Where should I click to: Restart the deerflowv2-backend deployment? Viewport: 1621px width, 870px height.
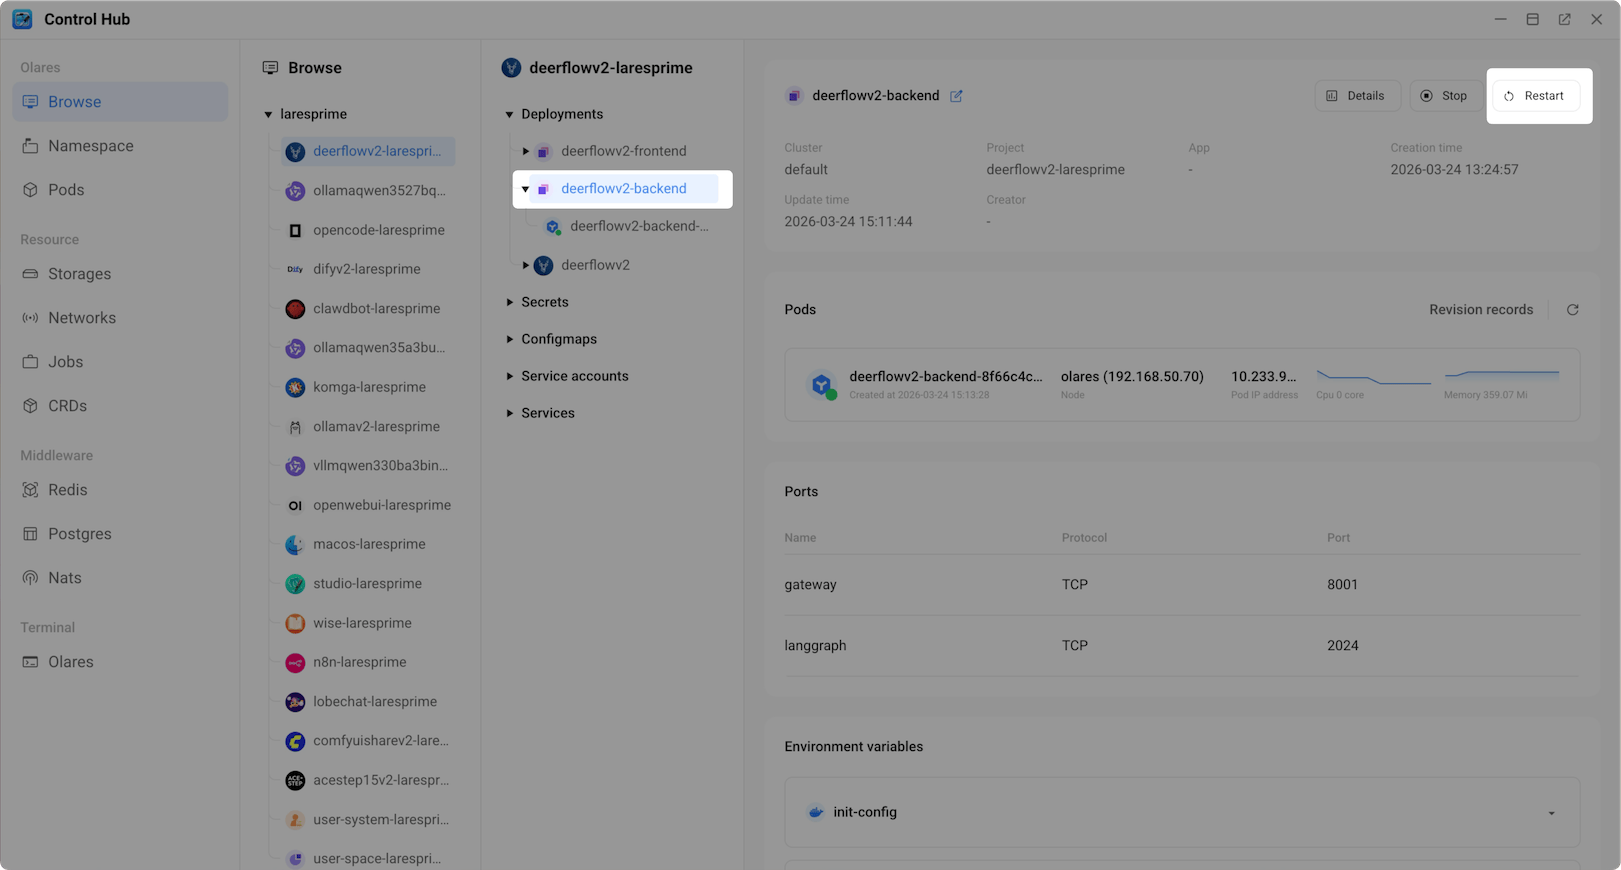click(x=1535, y=96)
